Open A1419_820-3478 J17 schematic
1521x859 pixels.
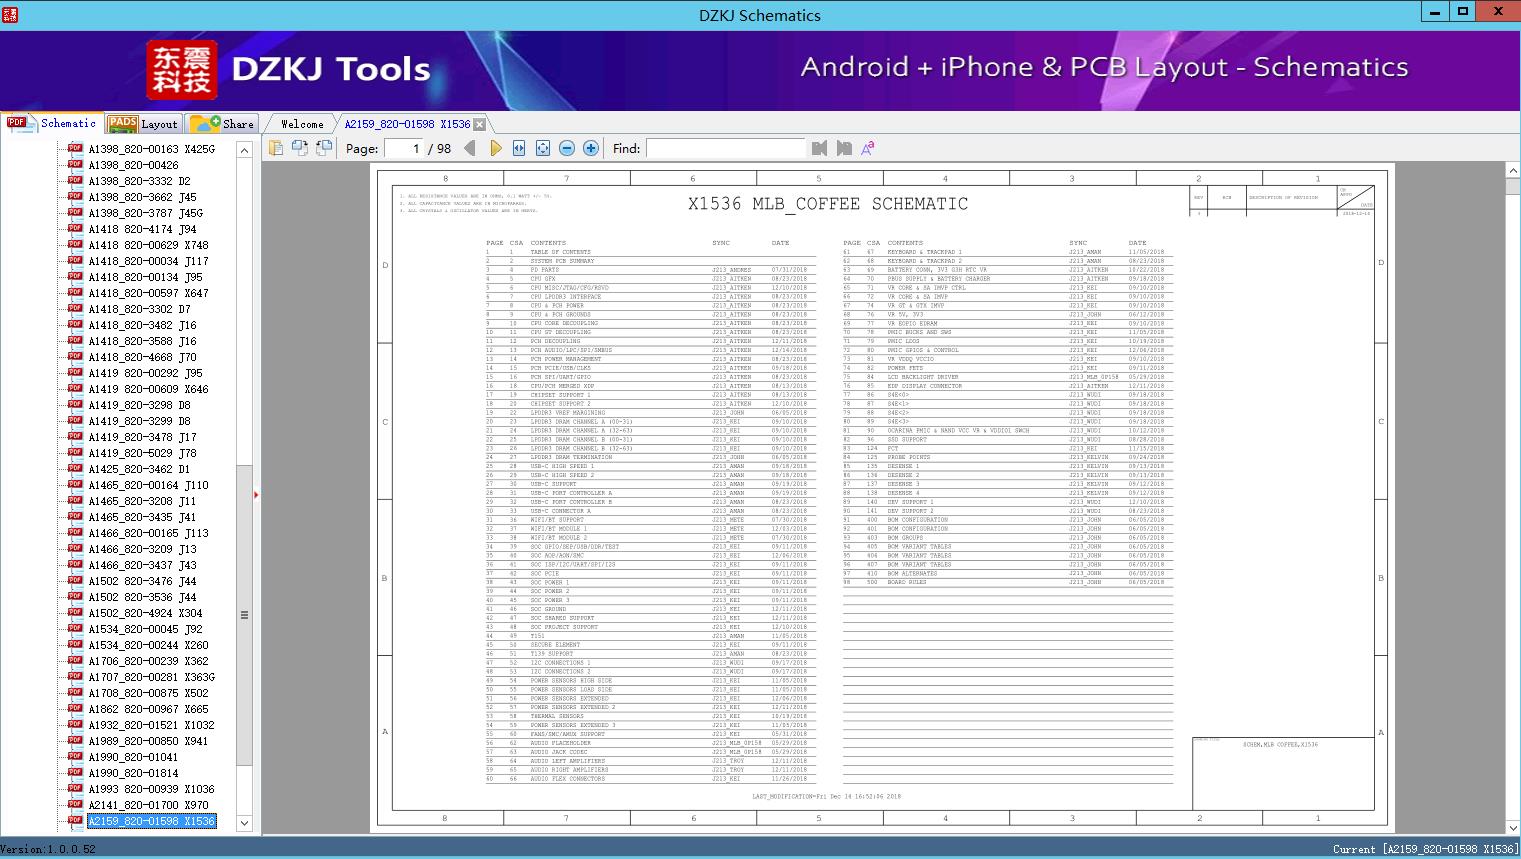tap(142, 437)
